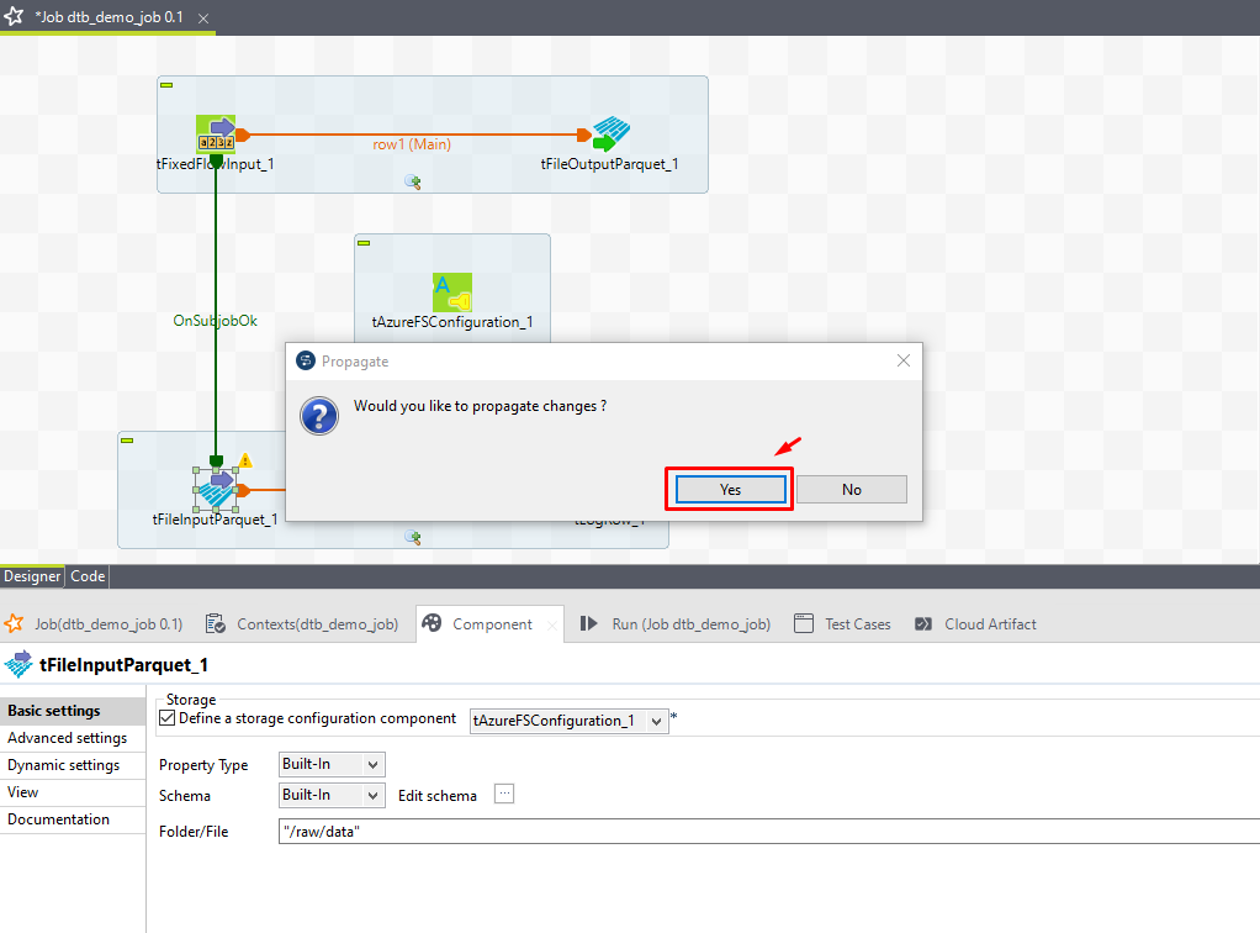Open Advanced settings section
1260x933 pixels.
[x=73, y=738]
